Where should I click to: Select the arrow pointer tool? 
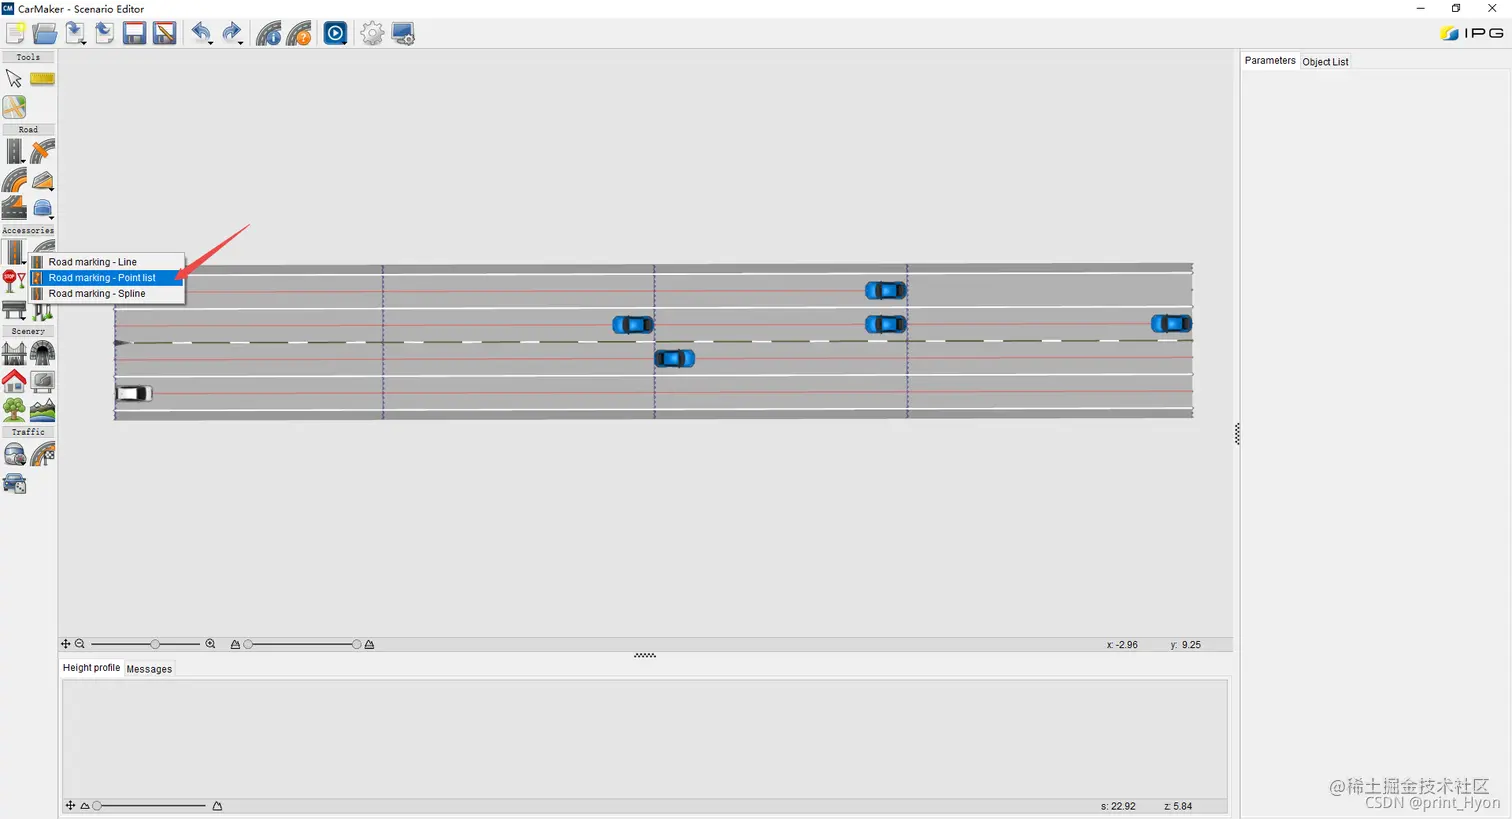coord(14,78)
